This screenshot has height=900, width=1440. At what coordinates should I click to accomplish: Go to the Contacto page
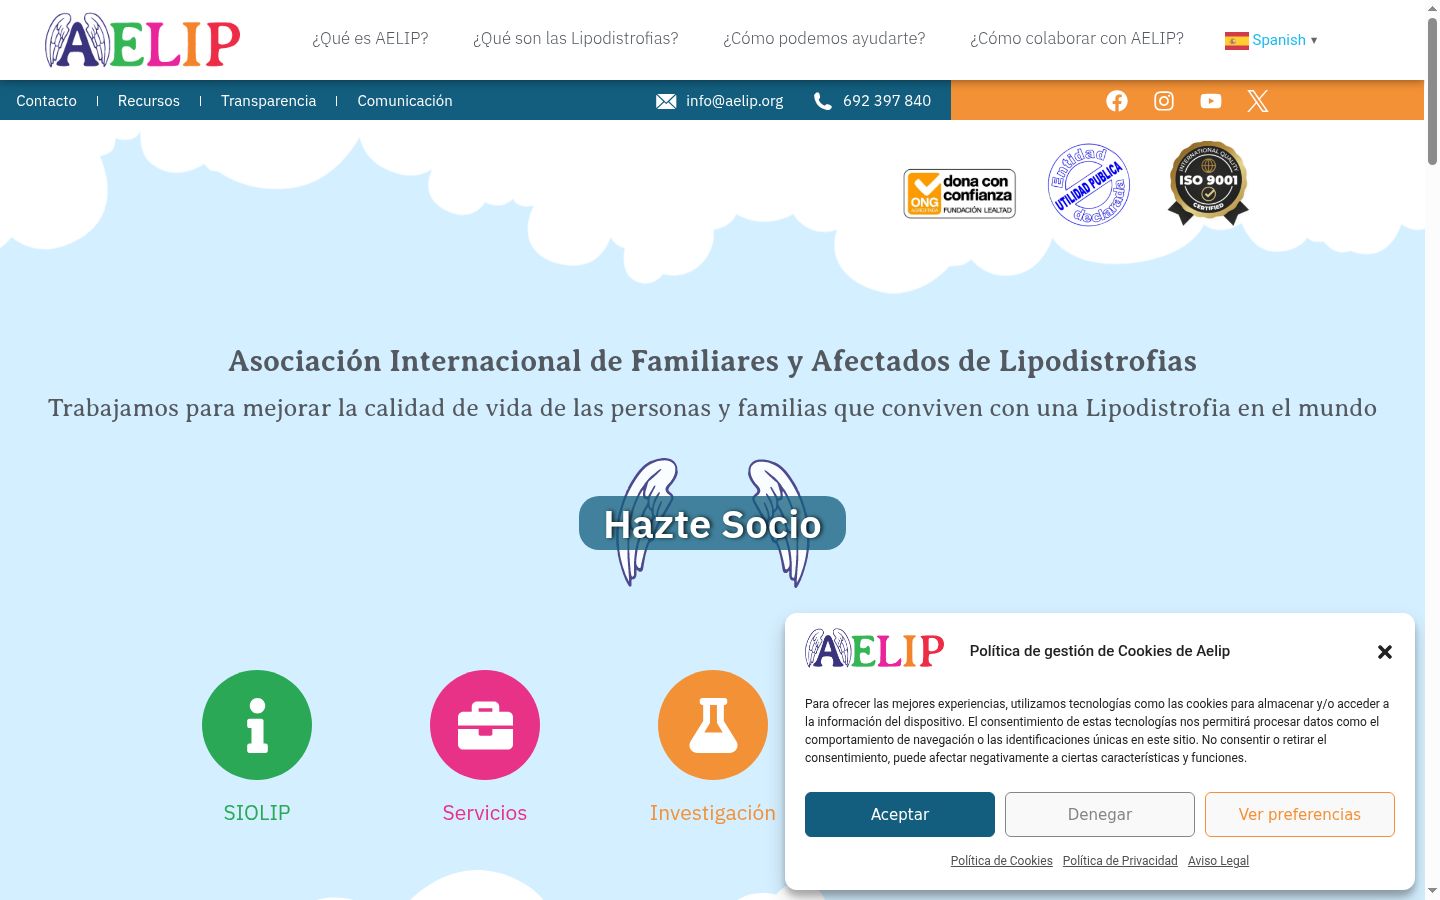click(46, 101)
